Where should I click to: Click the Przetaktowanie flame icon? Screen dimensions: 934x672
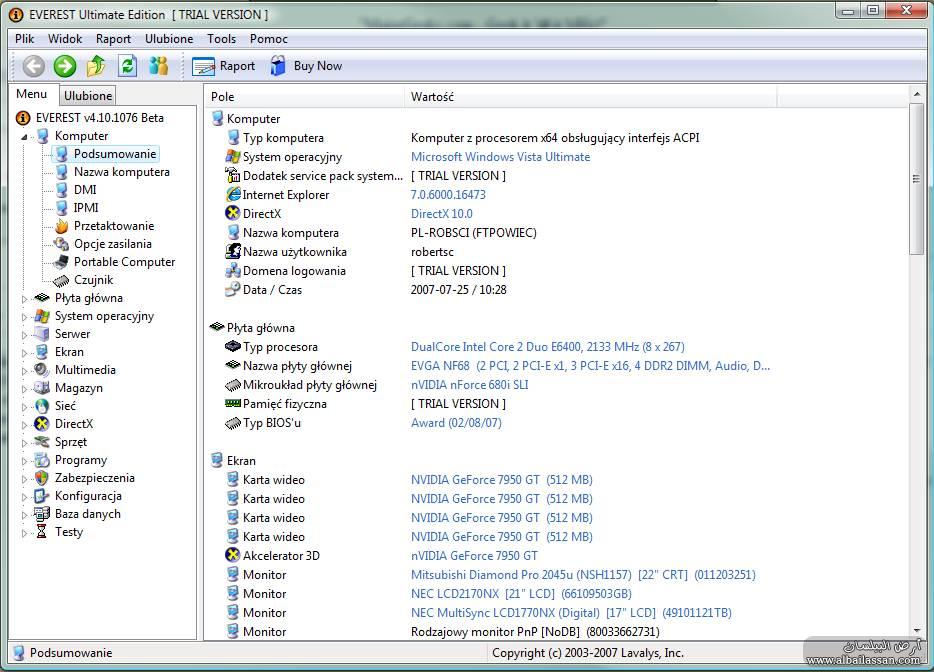(61, 226)
